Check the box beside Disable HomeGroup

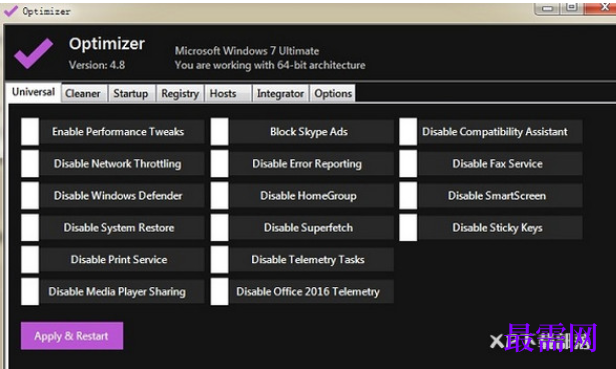point(219,195)
